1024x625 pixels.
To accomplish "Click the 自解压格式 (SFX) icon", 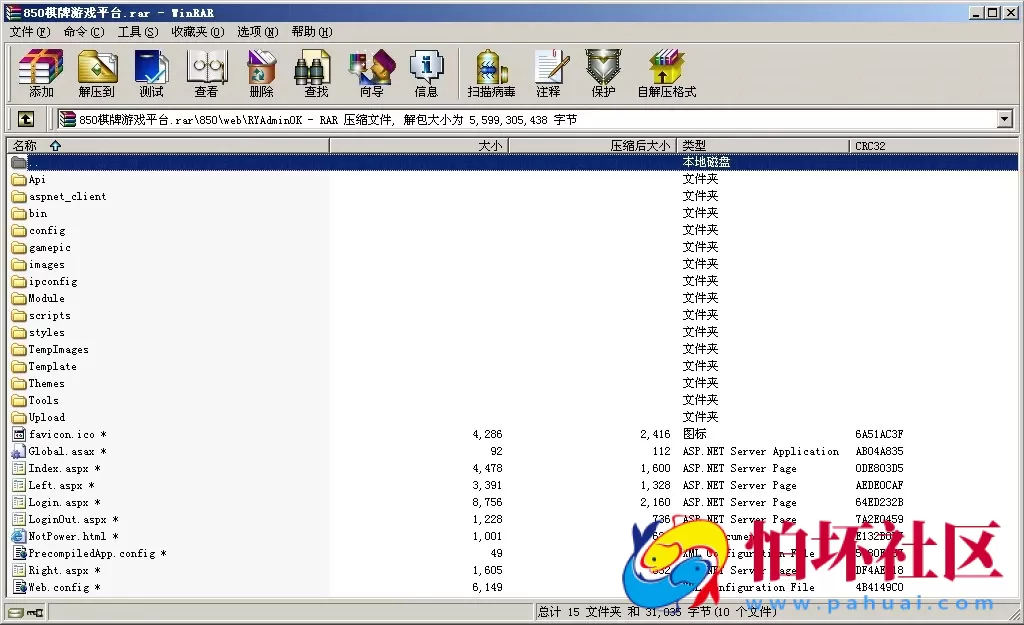I will click(x=666, y=74).
